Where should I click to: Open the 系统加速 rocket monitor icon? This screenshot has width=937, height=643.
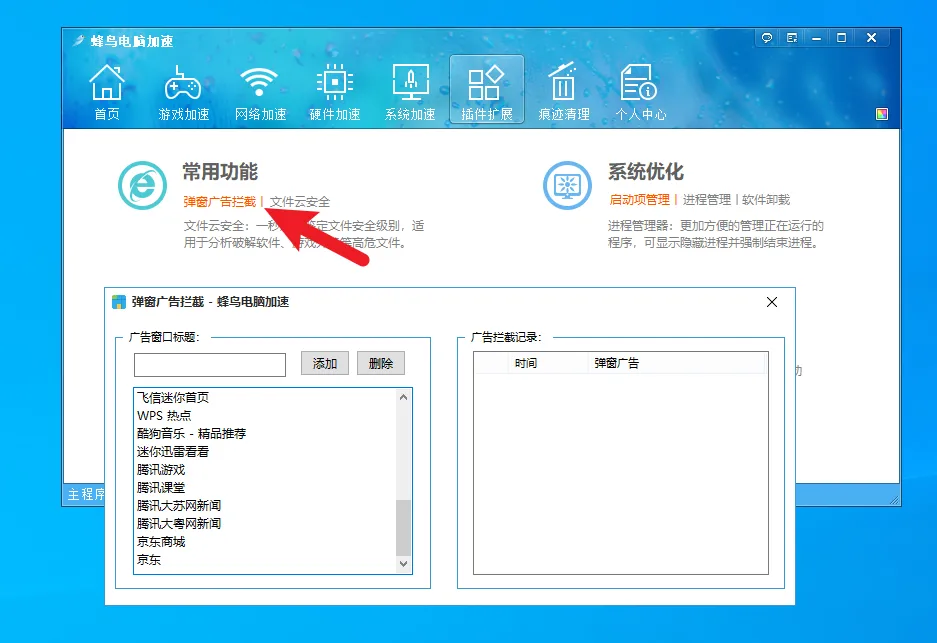pos(411,91)
